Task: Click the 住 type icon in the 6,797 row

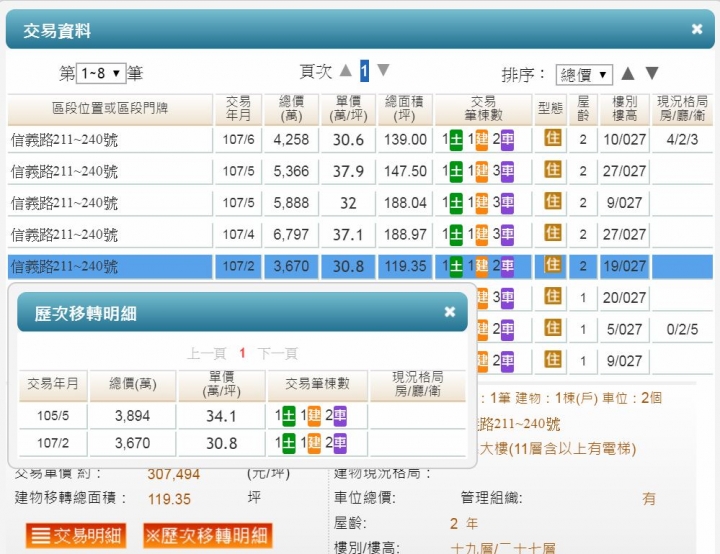Action: tap(553, 233)
